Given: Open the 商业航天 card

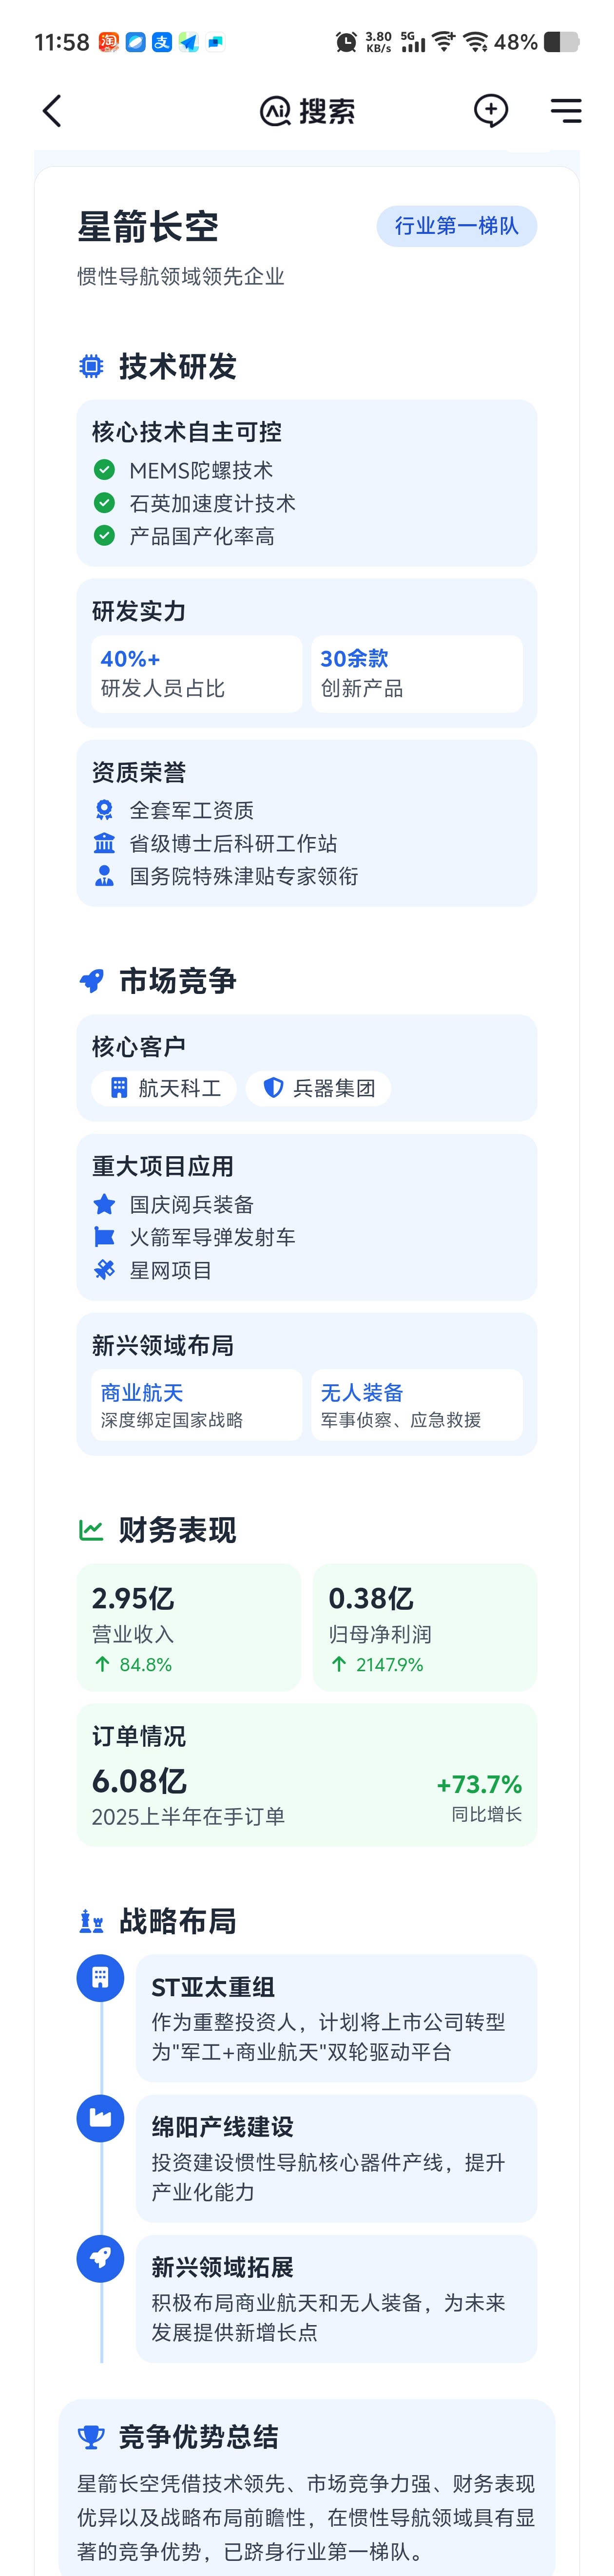Looking at the screenshot, I should tap(196, 1405).
